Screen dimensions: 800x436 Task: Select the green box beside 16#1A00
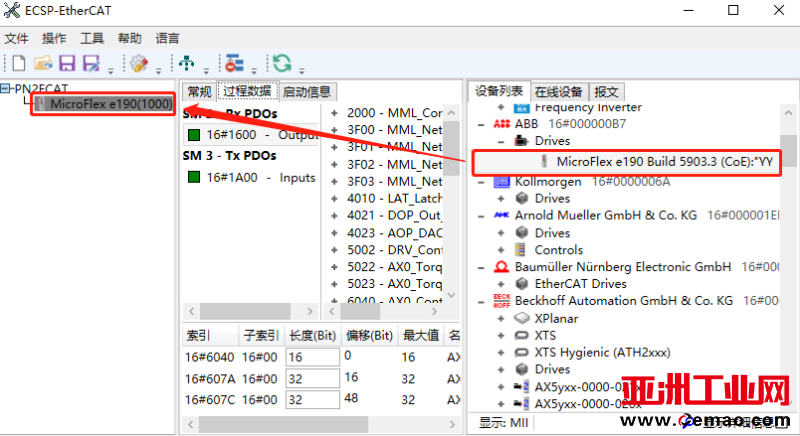click(194, 177)
